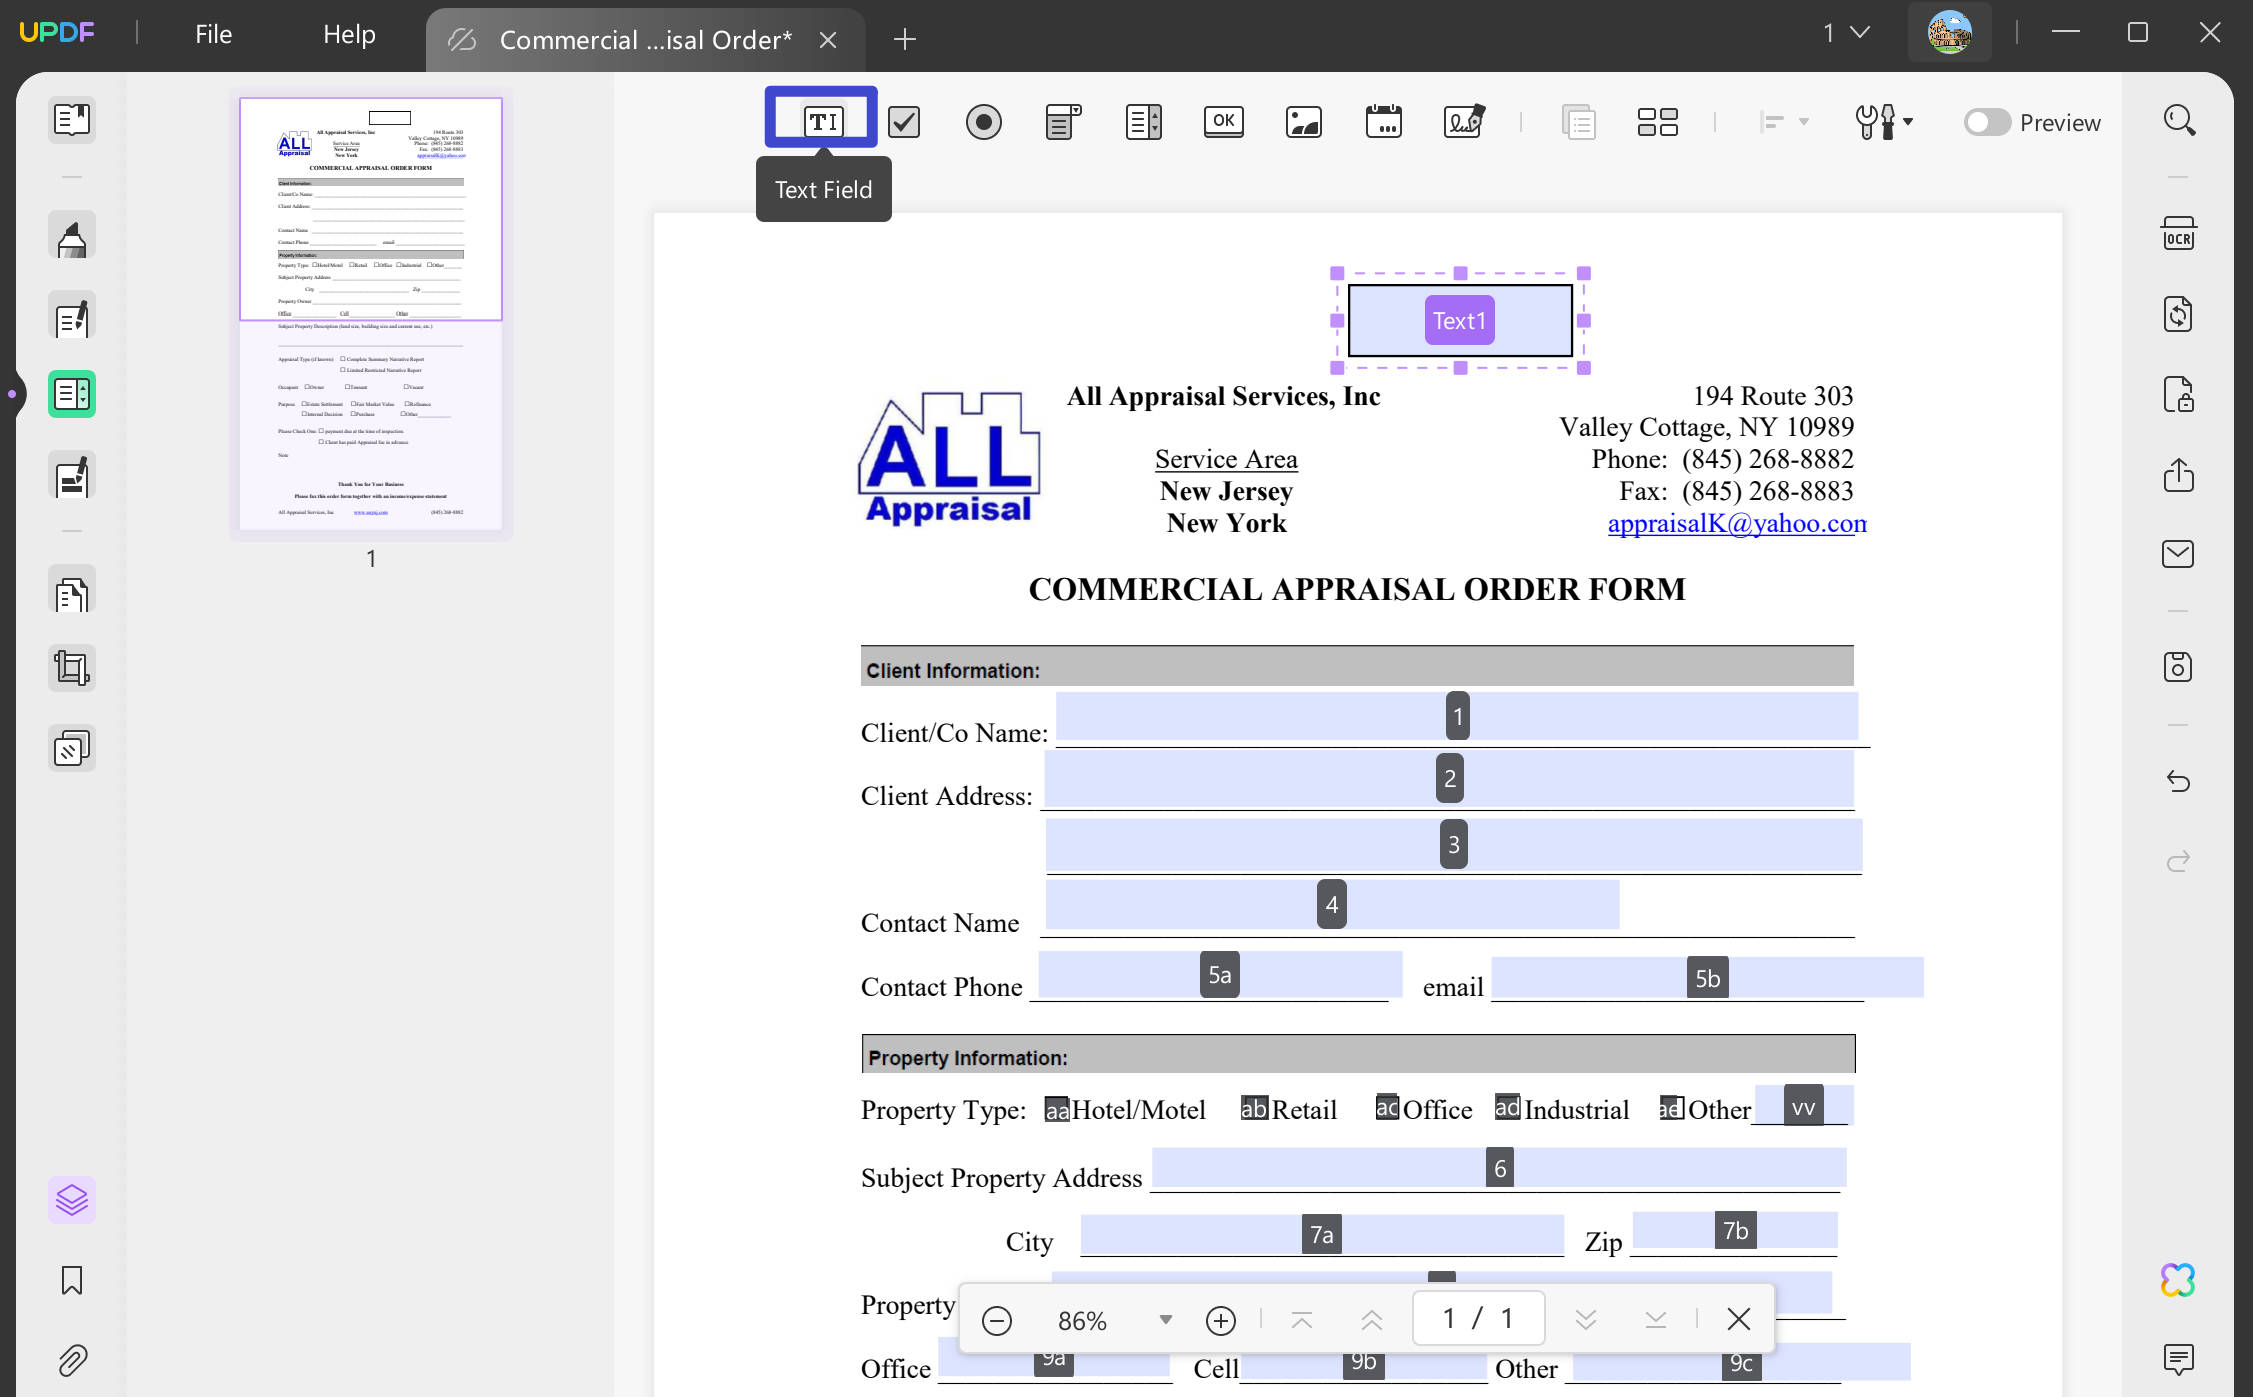2253x1397 pixels.
Task: Open the OCR tool in right sidebar
Action: point(2178,234)
